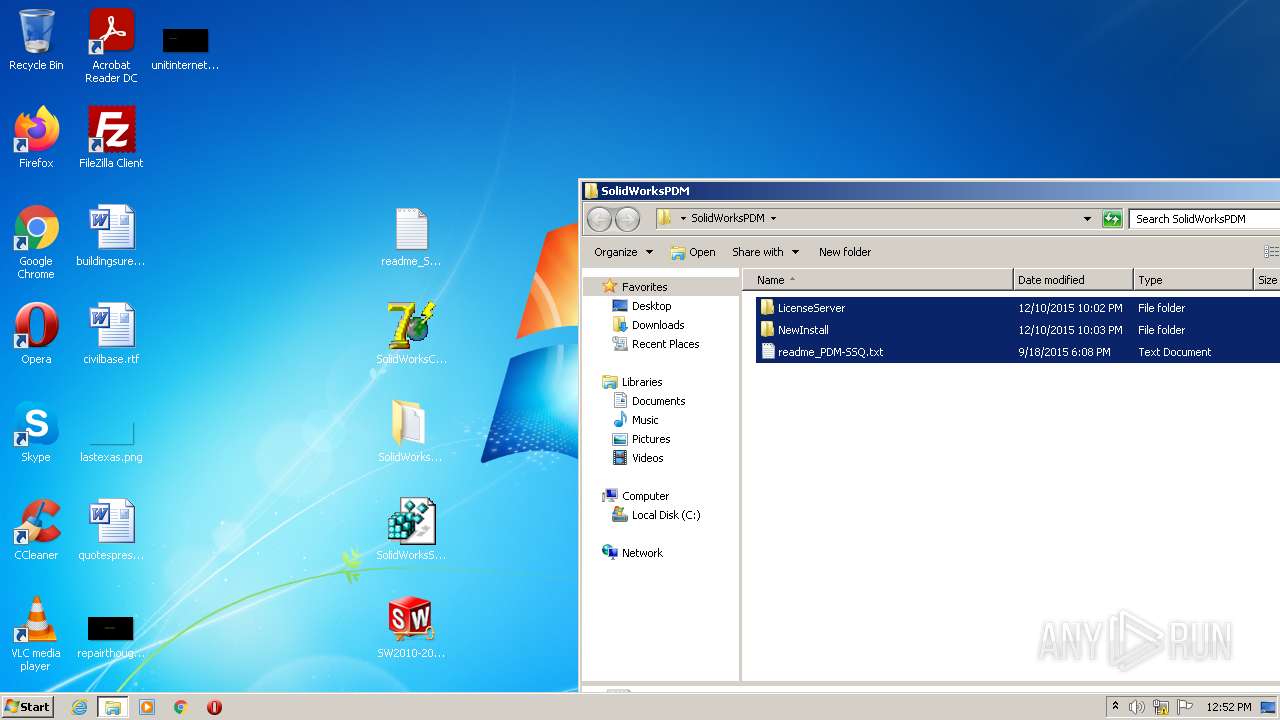
Task: Sort by Date modified column
Action: pos(1074,280)
